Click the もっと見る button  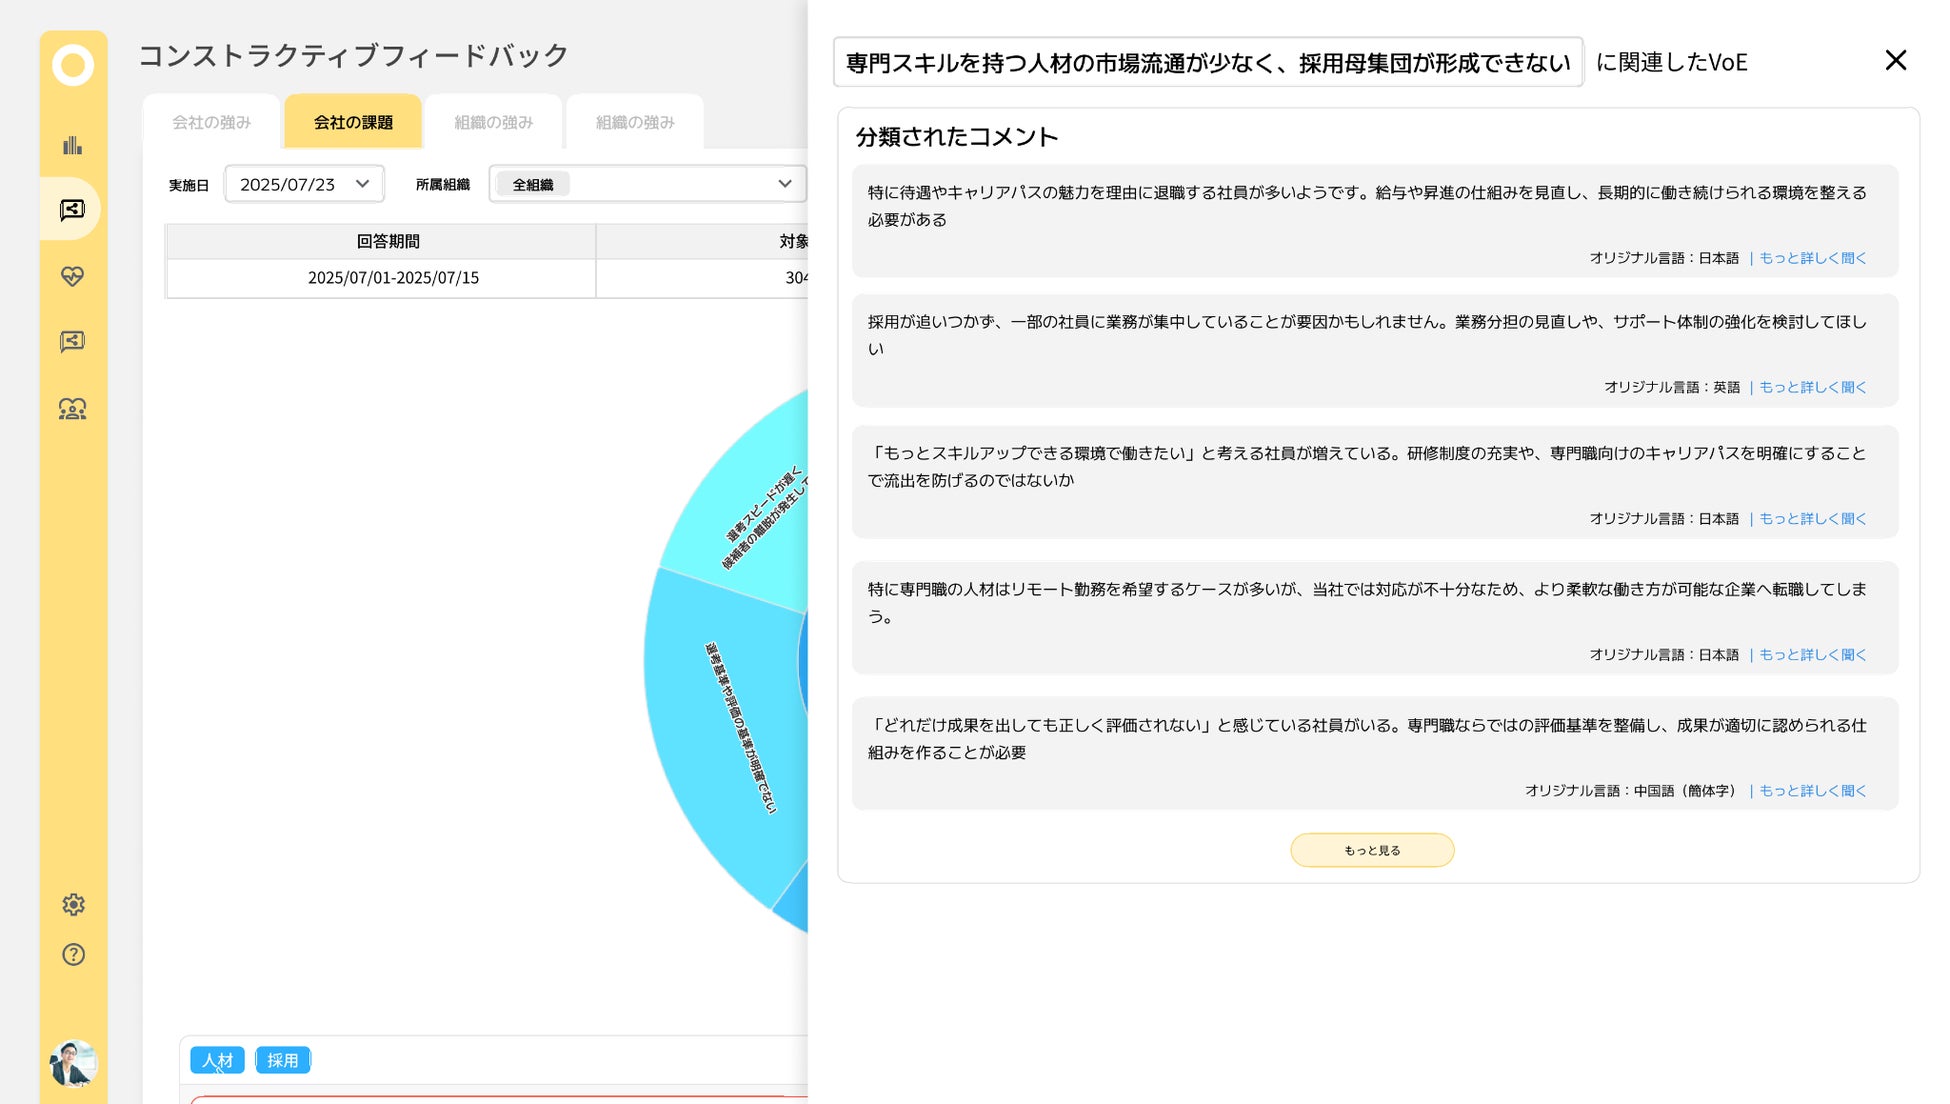point(1371,850)
